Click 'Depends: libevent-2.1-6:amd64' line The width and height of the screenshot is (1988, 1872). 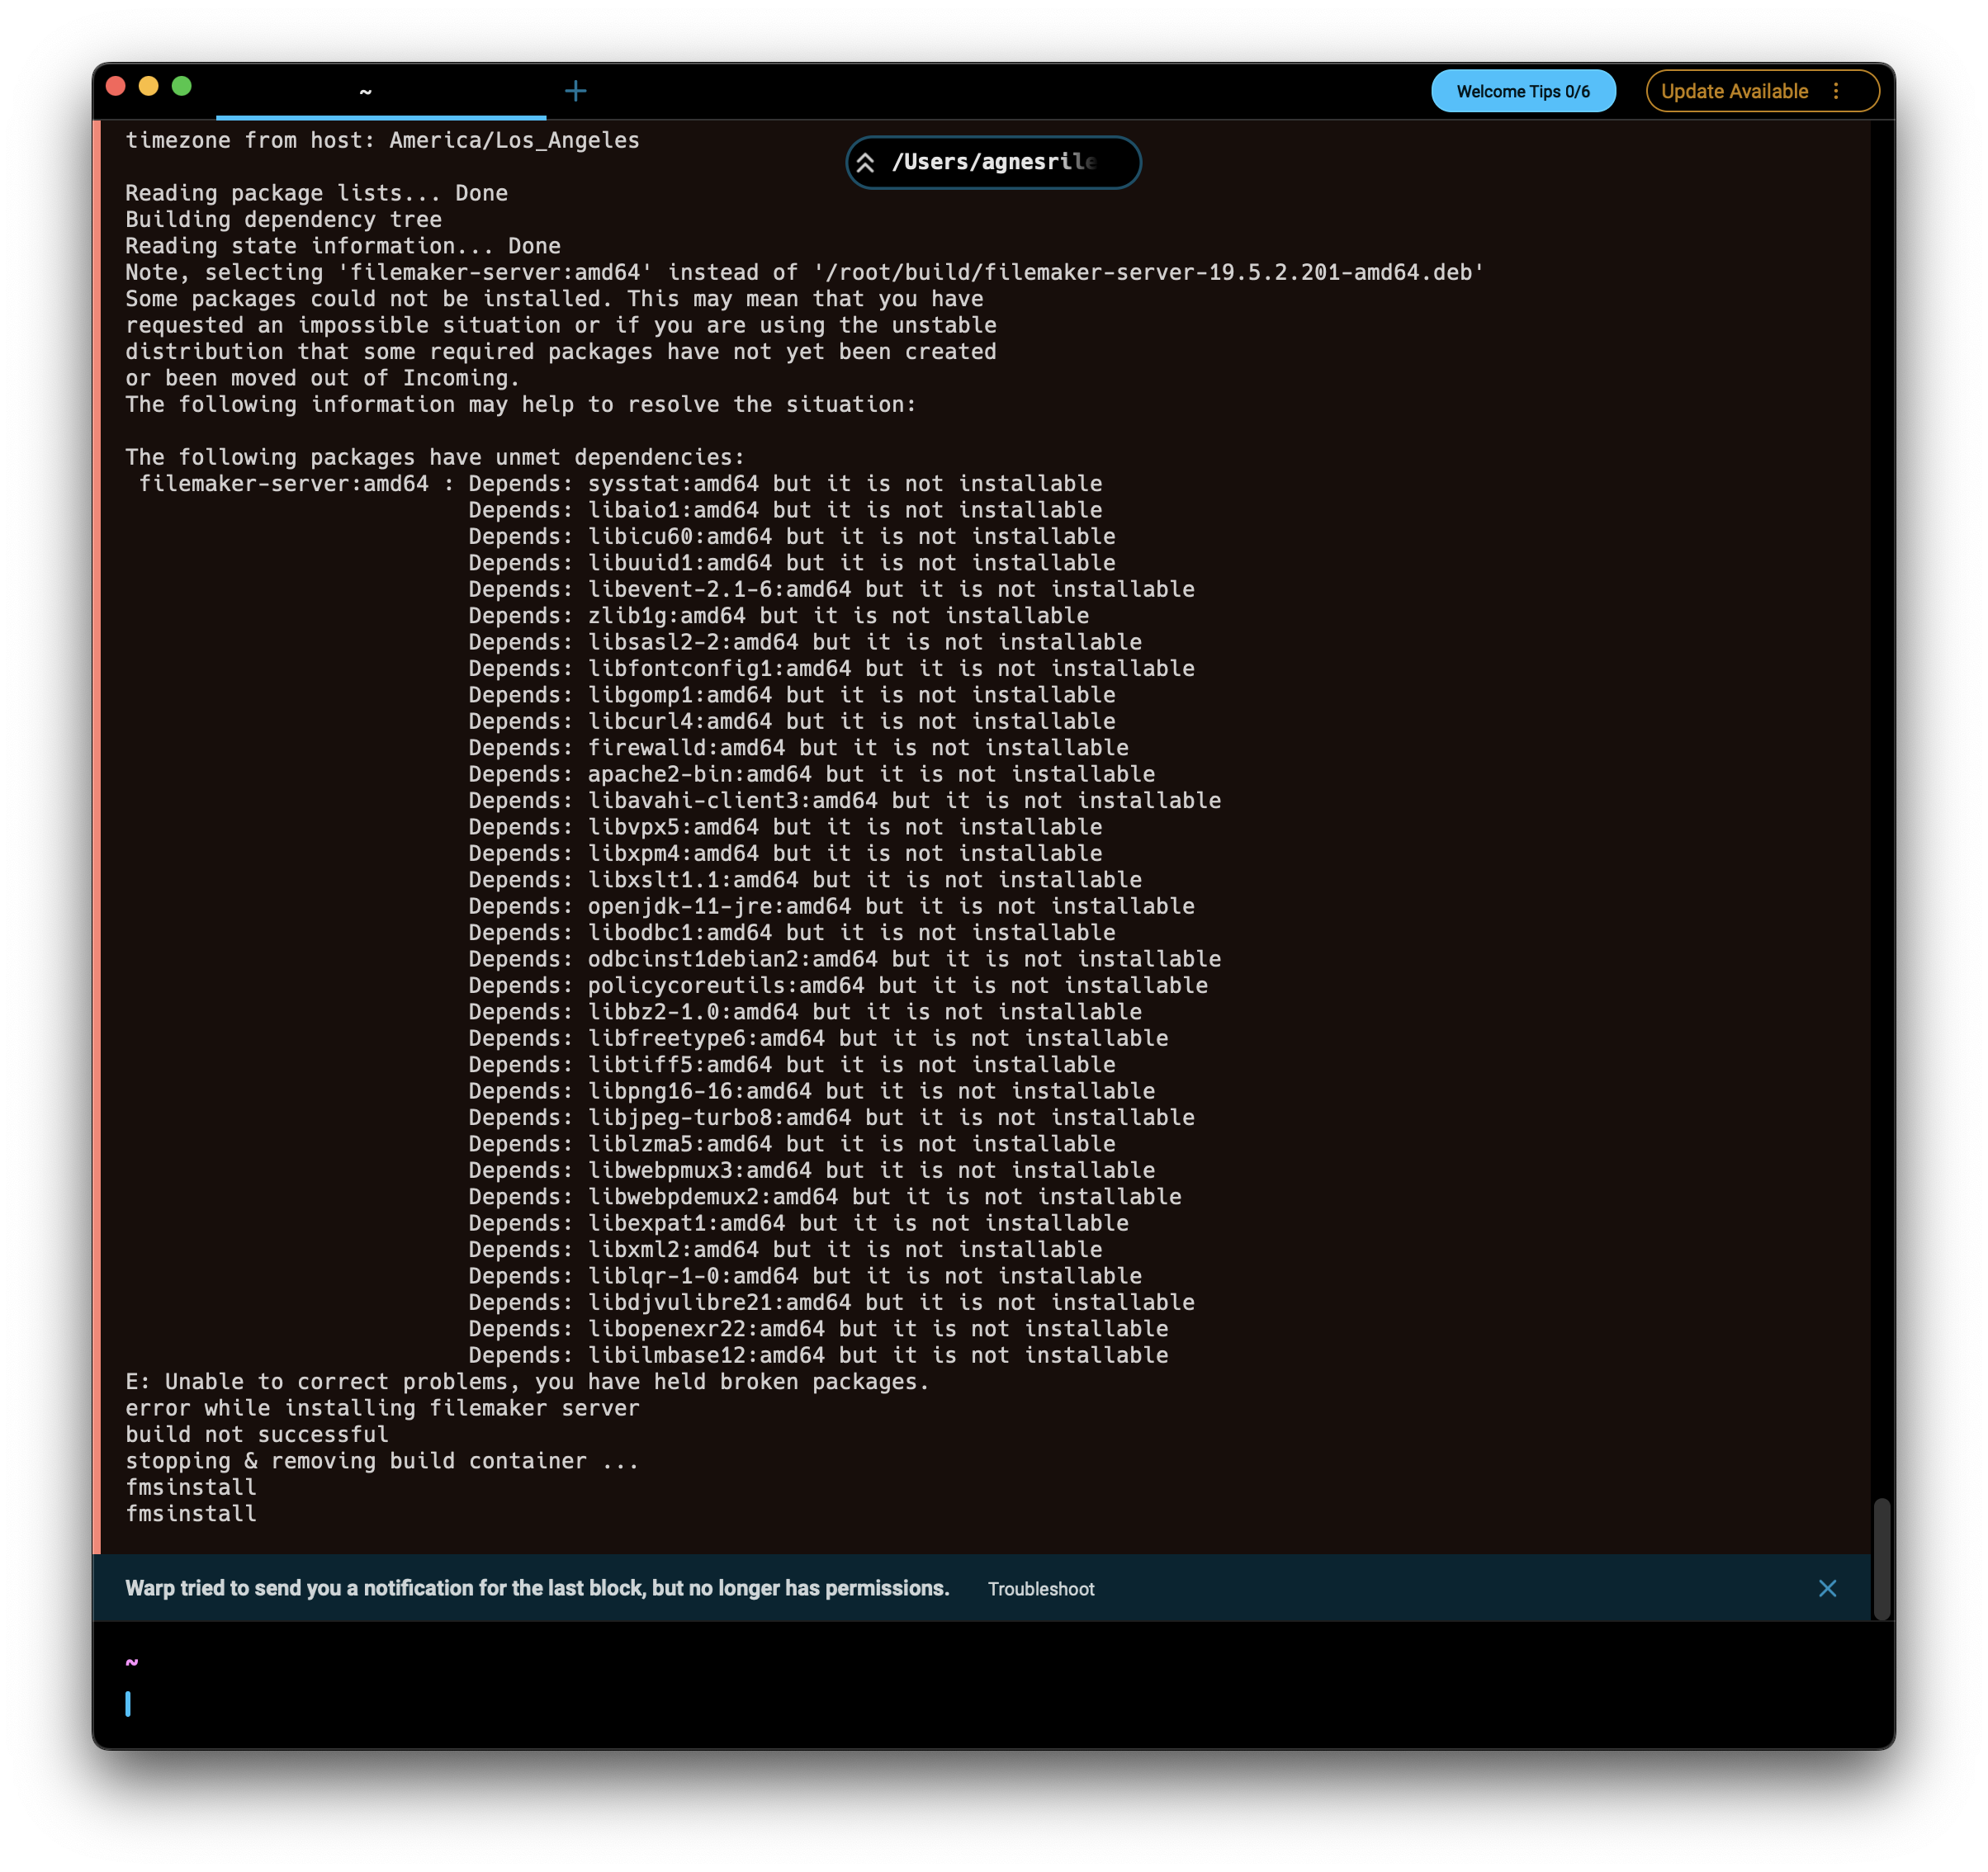pyautogui.click(x=831, y=589)
